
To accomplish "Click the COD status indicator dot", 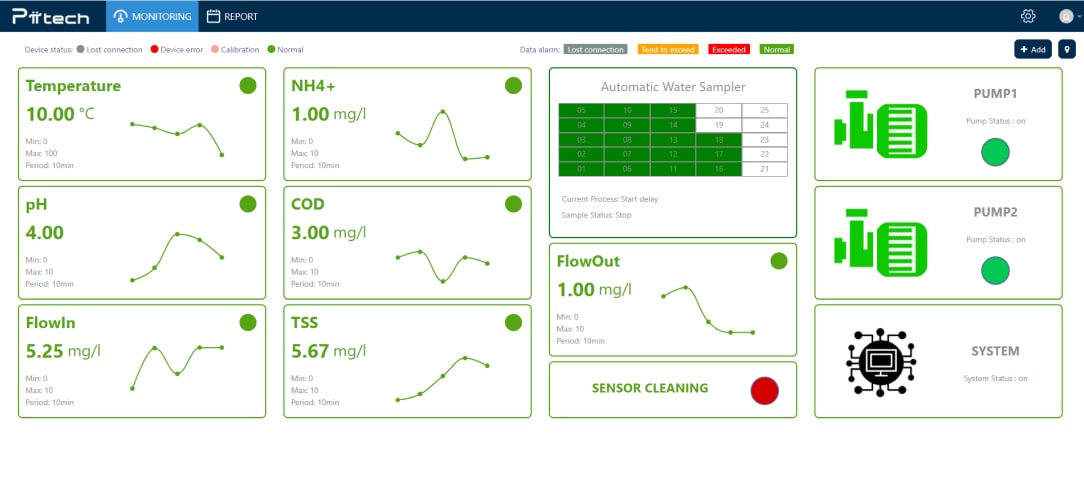I will [513, 204].
